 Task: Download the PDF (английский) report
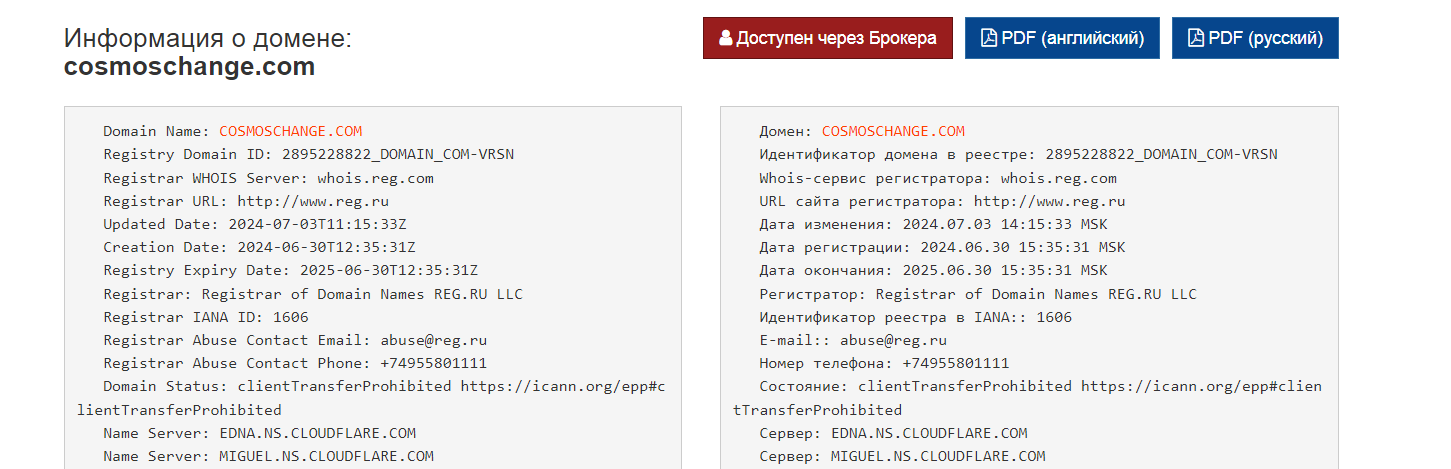click(x=1062, y=38)
